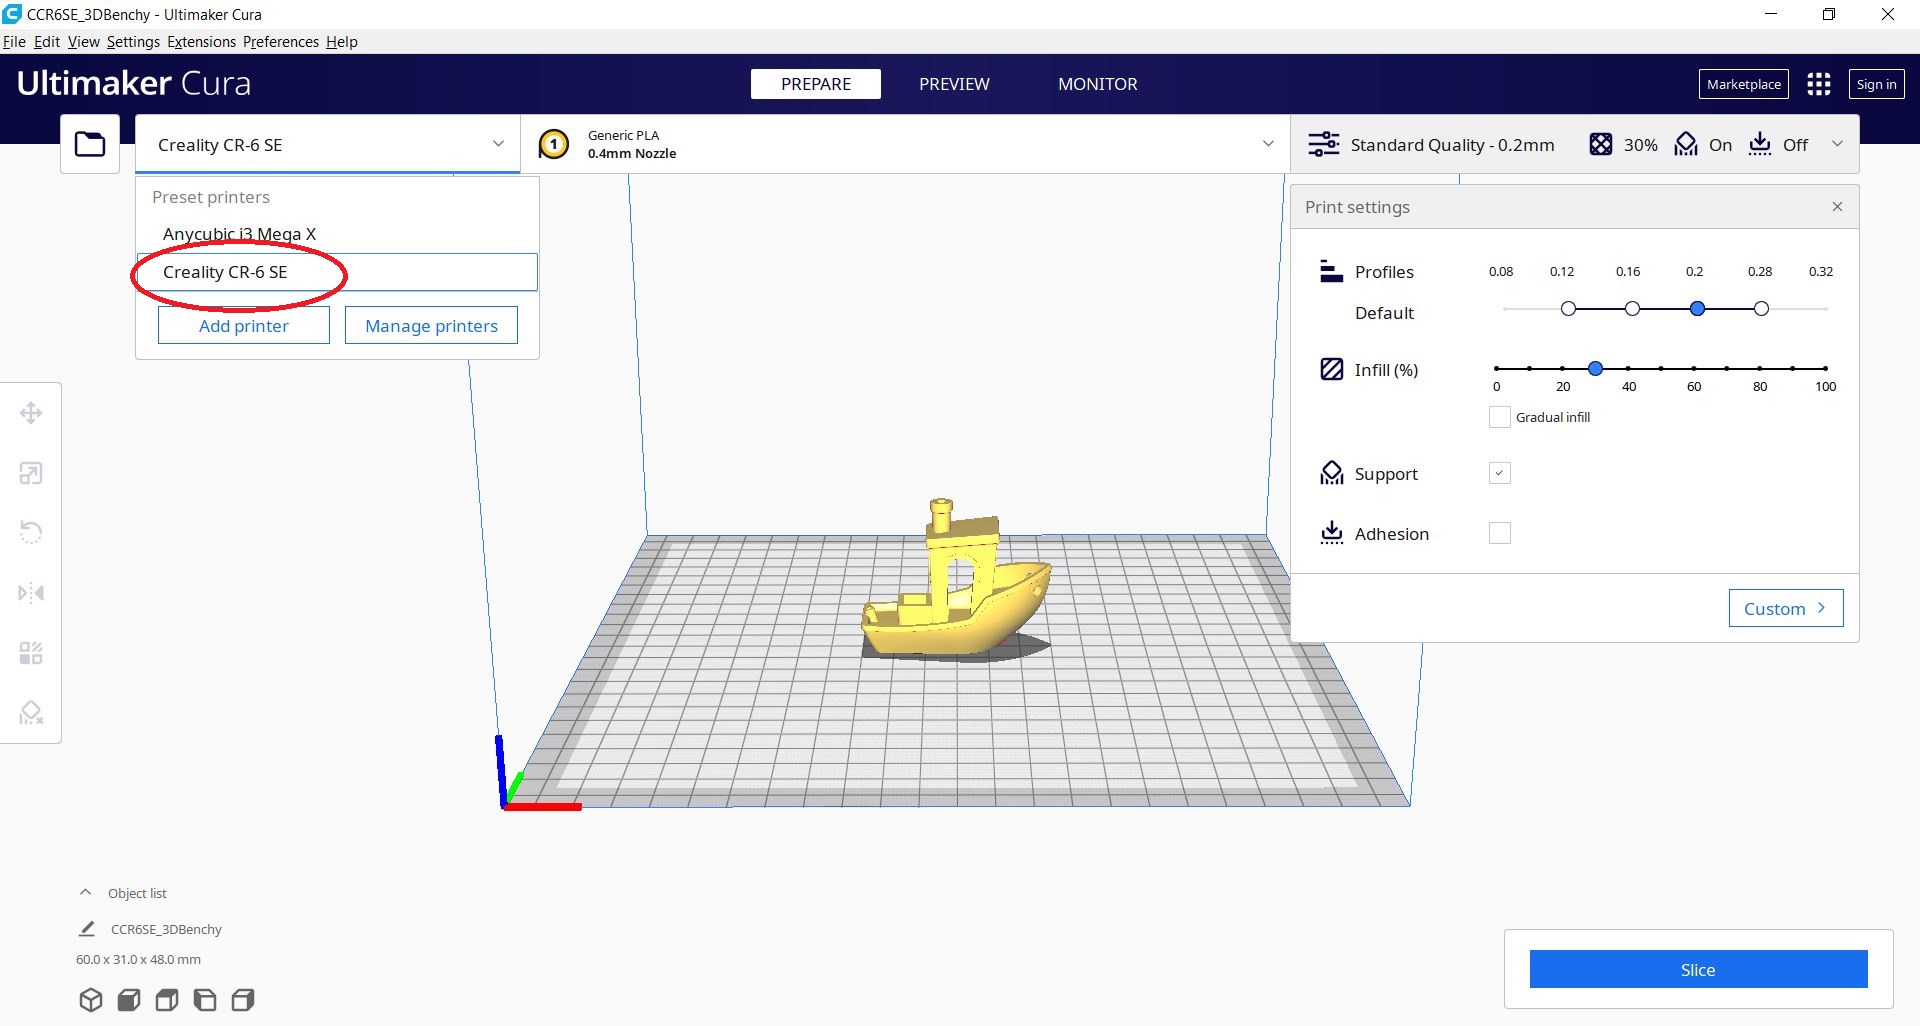Toggle the Support checkbox

pos(1499,473)
